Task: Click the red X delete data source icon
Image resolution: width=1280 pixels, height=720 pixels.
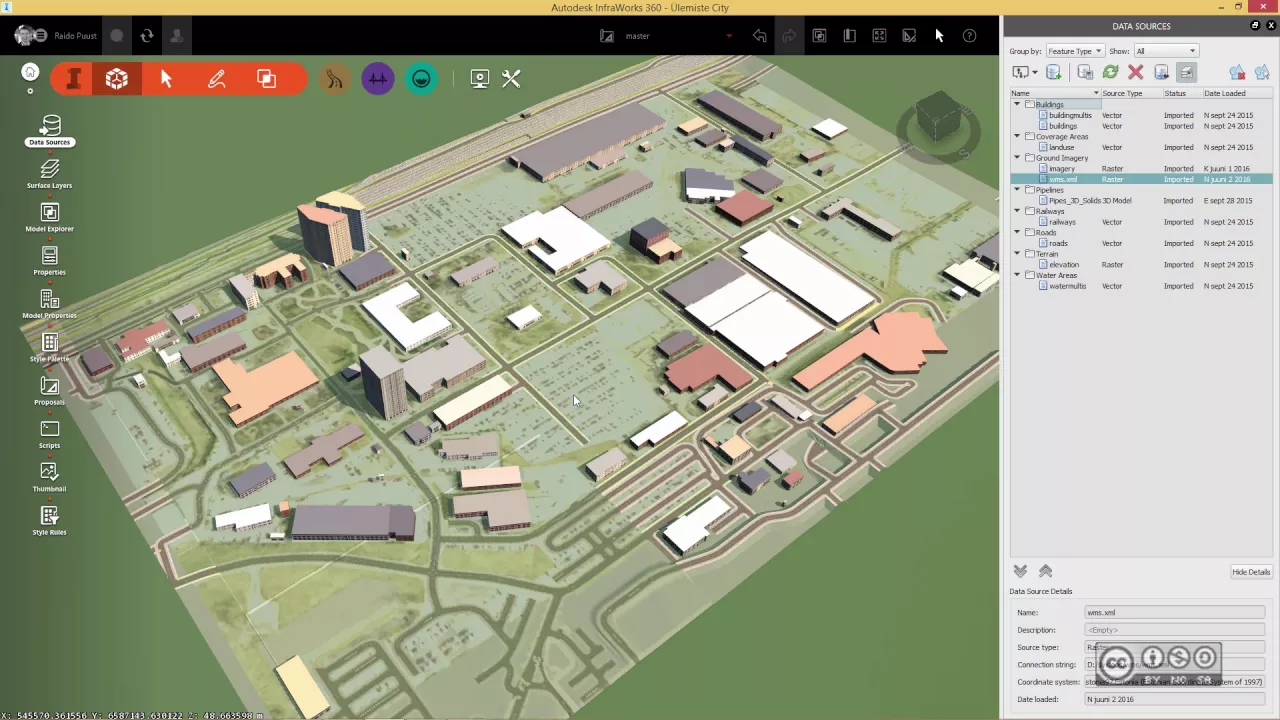Action: (x=1136, y=72)
